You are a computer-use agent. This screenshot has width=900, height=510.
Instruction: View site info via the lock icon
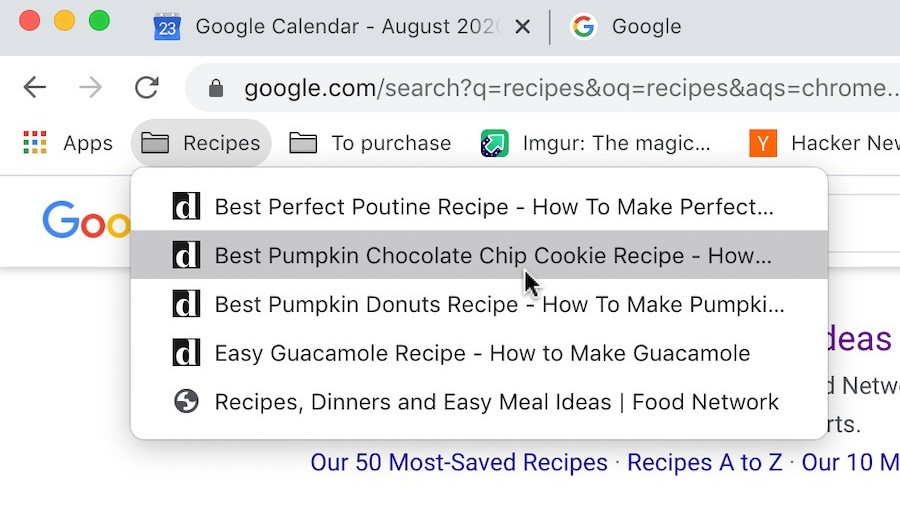(x=216, y=88)
